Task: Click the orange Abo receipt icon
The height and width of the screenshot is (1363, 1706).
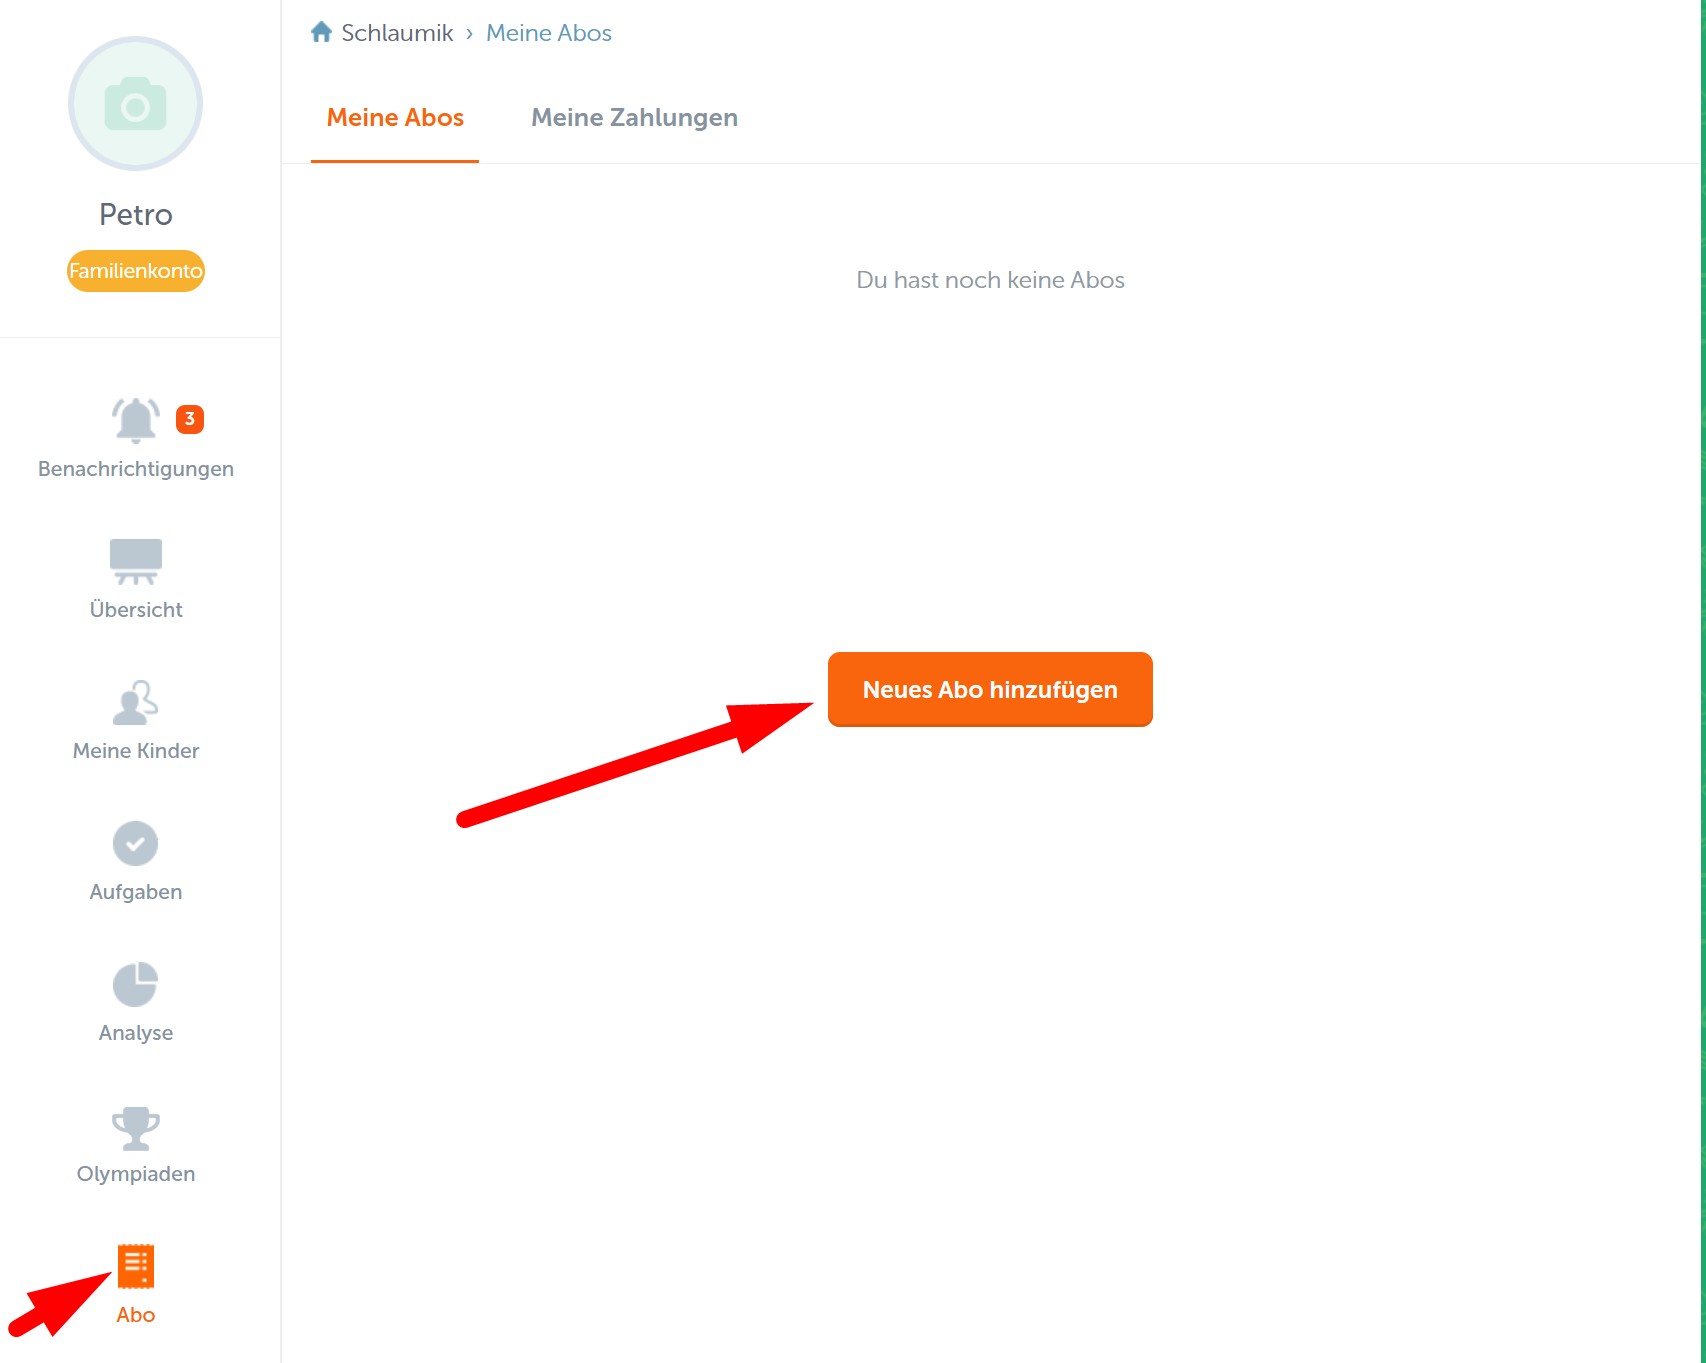Action: pyautogui.click(x=135, y=1266)
